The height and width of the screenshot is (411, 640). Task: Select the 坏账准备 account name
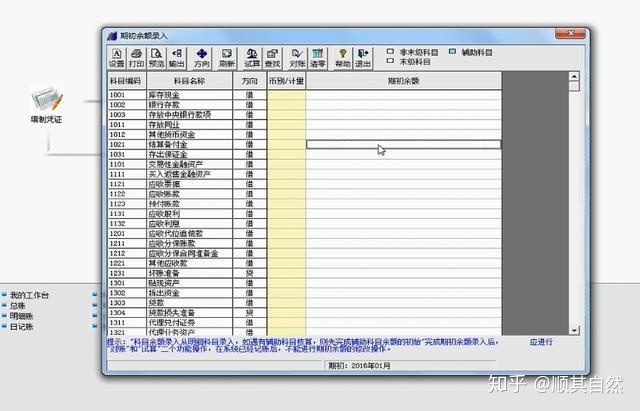click(x=164, y=273)
